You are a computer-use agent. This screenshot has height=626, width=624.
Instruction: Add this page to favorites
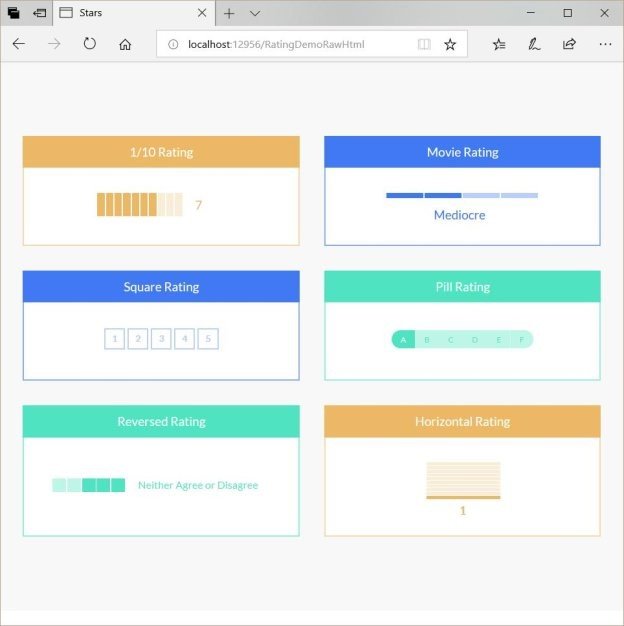450,44
